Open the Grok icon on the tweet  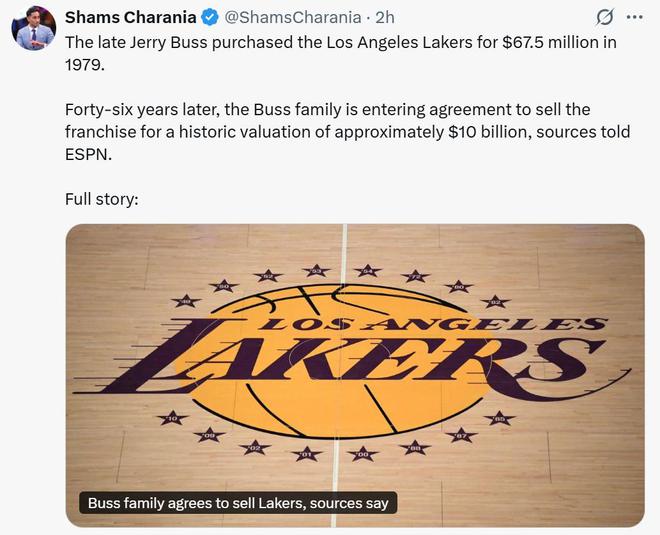point(604,17)
